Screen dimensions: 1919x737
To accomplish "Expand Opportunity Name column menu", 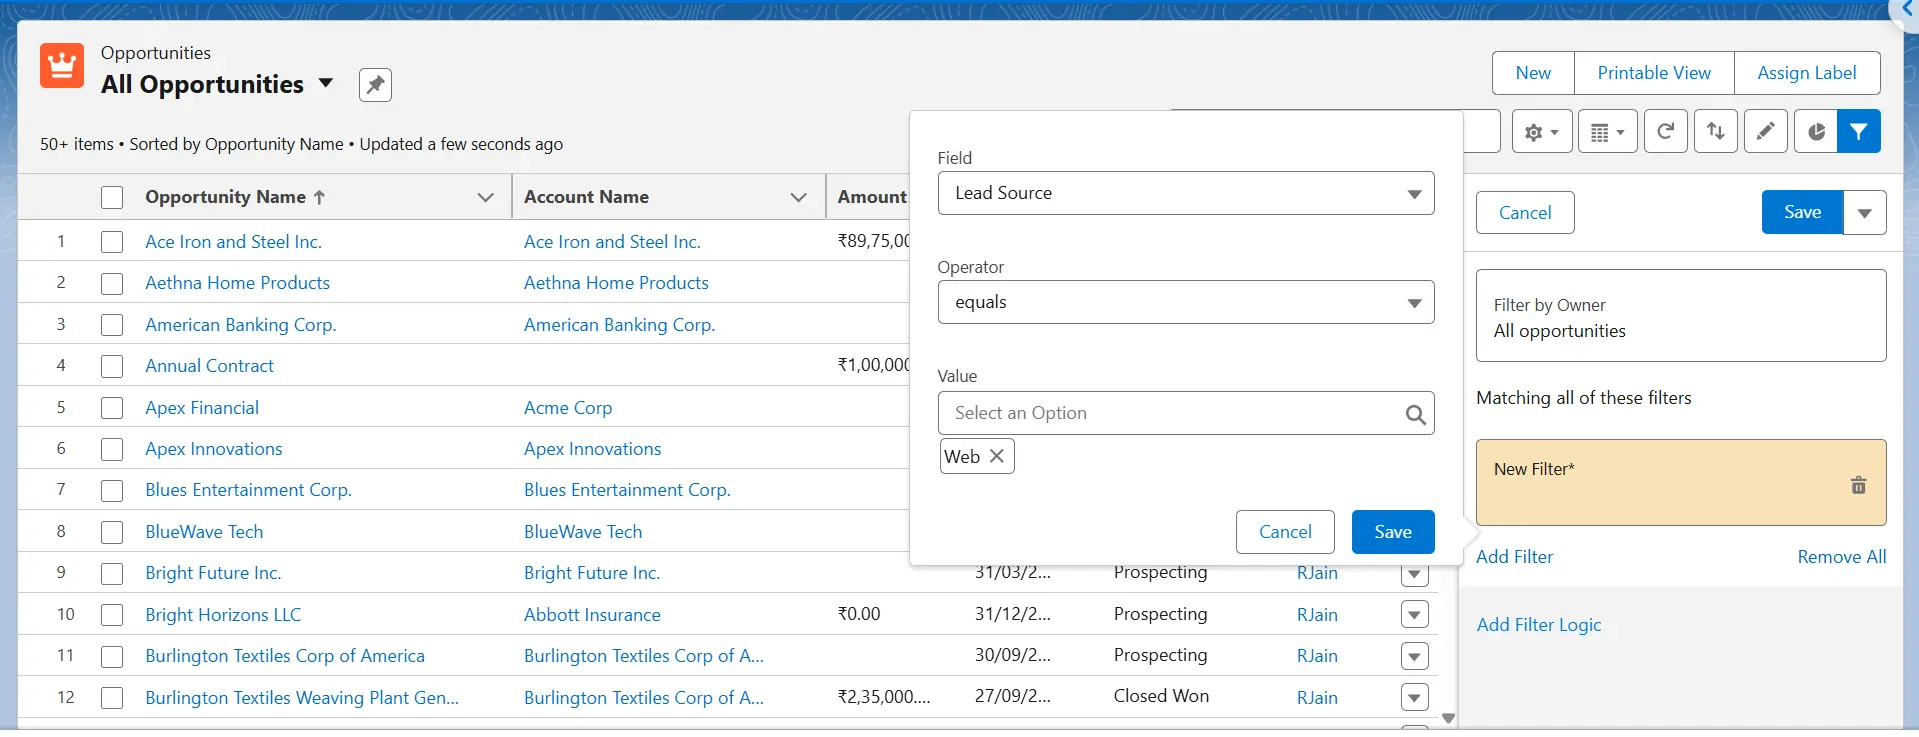I will (x=486, y=197).
